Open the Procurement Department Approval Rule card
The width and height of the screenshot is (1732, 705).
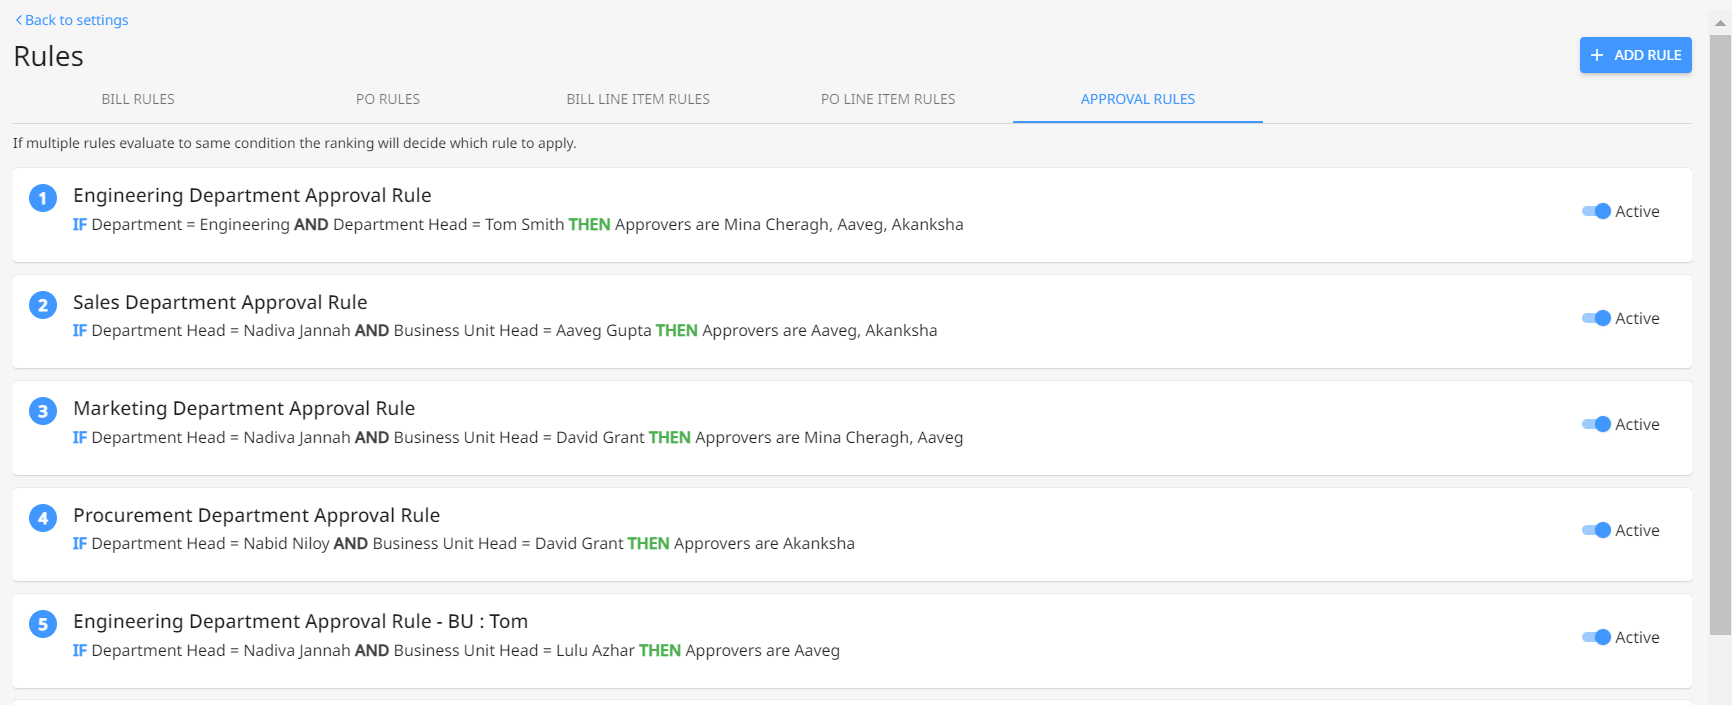tap(852, 534)
